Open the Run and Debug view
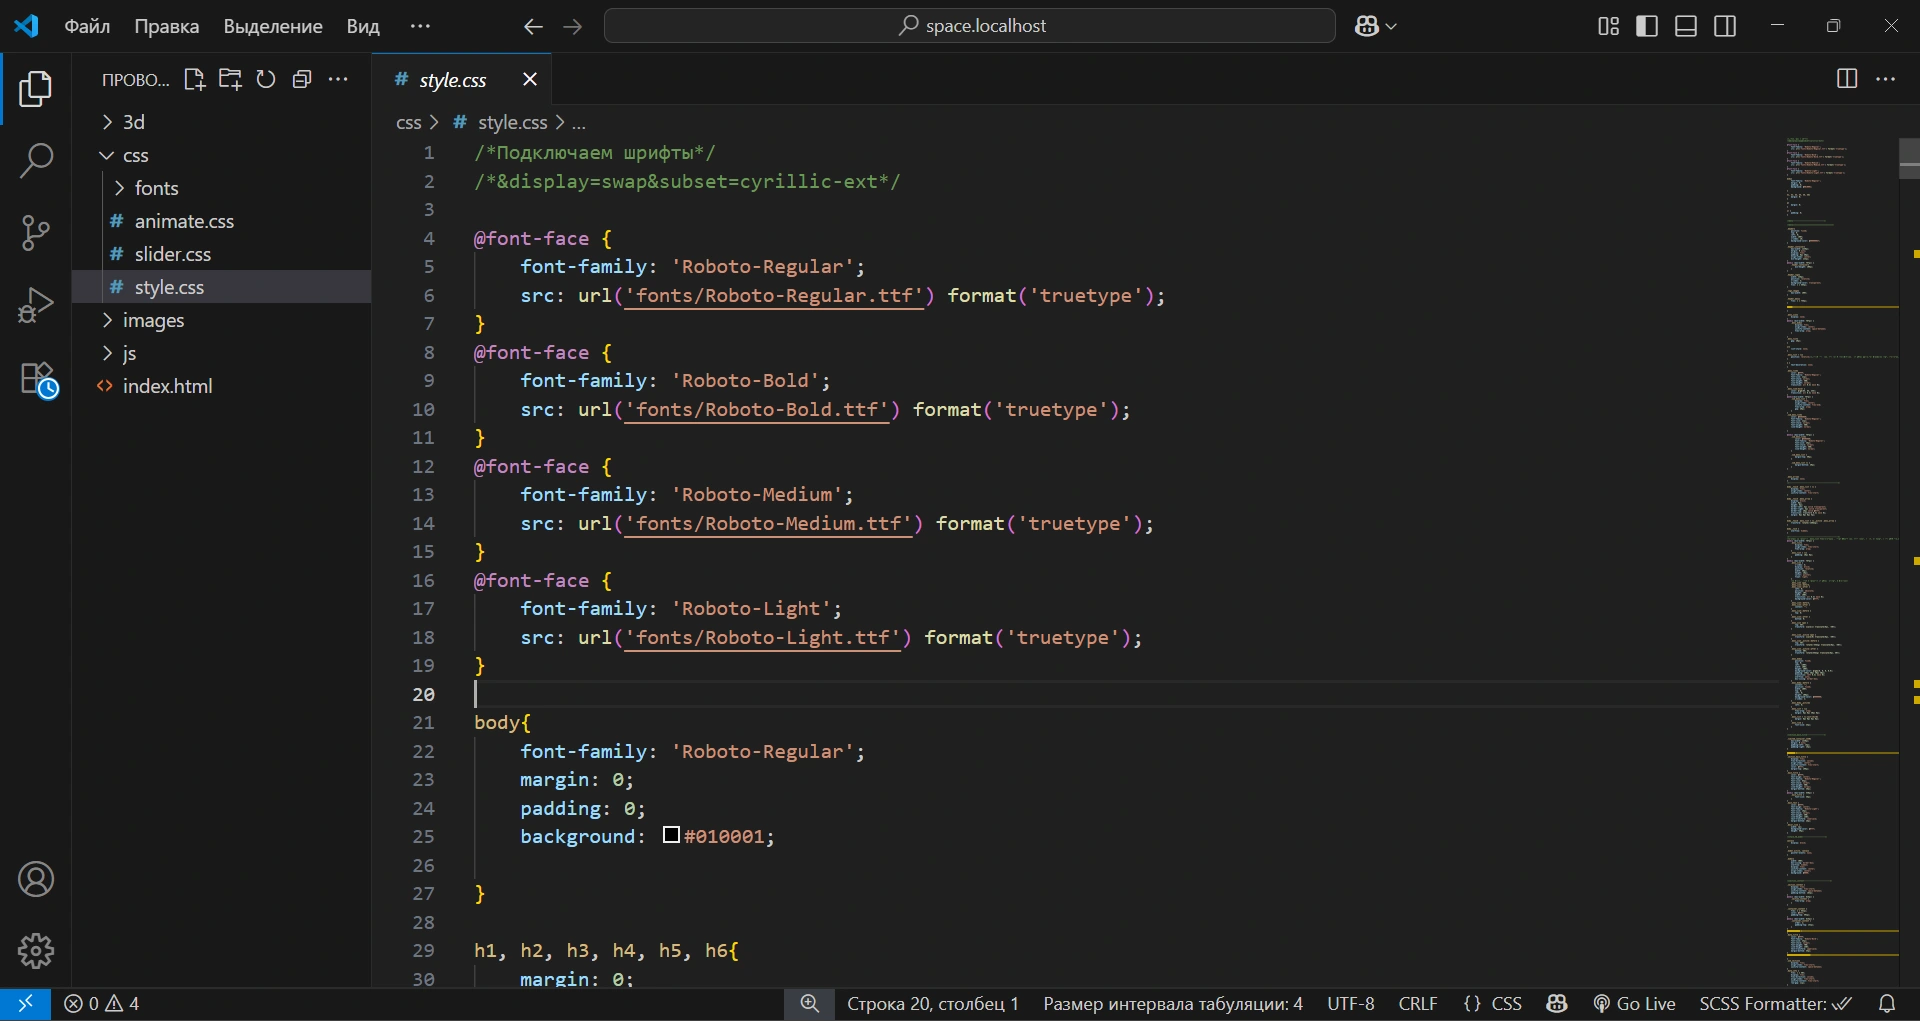Screen dimensions: 1920x1021 pyautogui.click(x=36, y=306)
